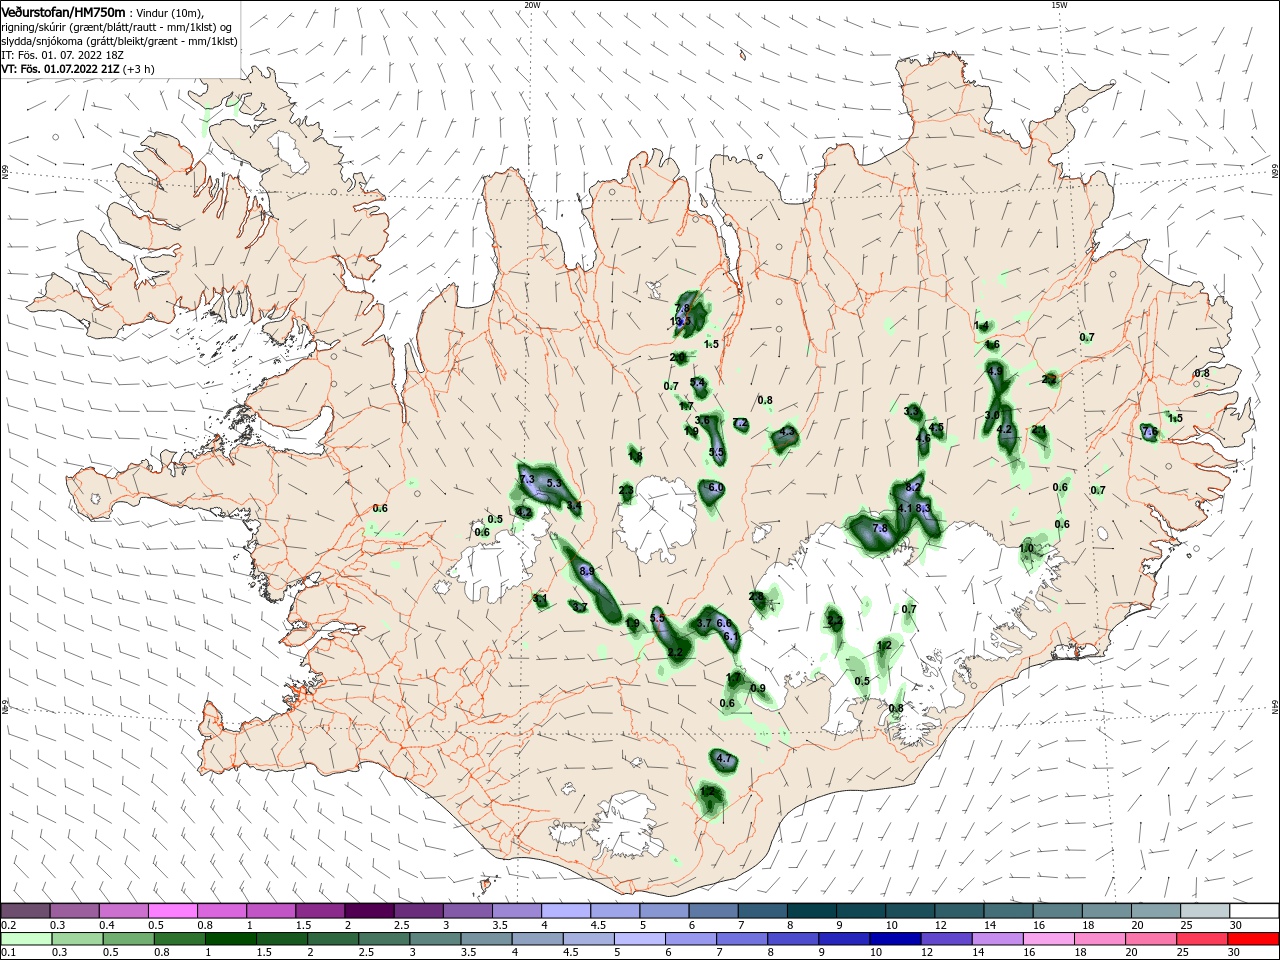
Task: Select the 4 swatch in the bottom rain scale
Action: (539, 939)
